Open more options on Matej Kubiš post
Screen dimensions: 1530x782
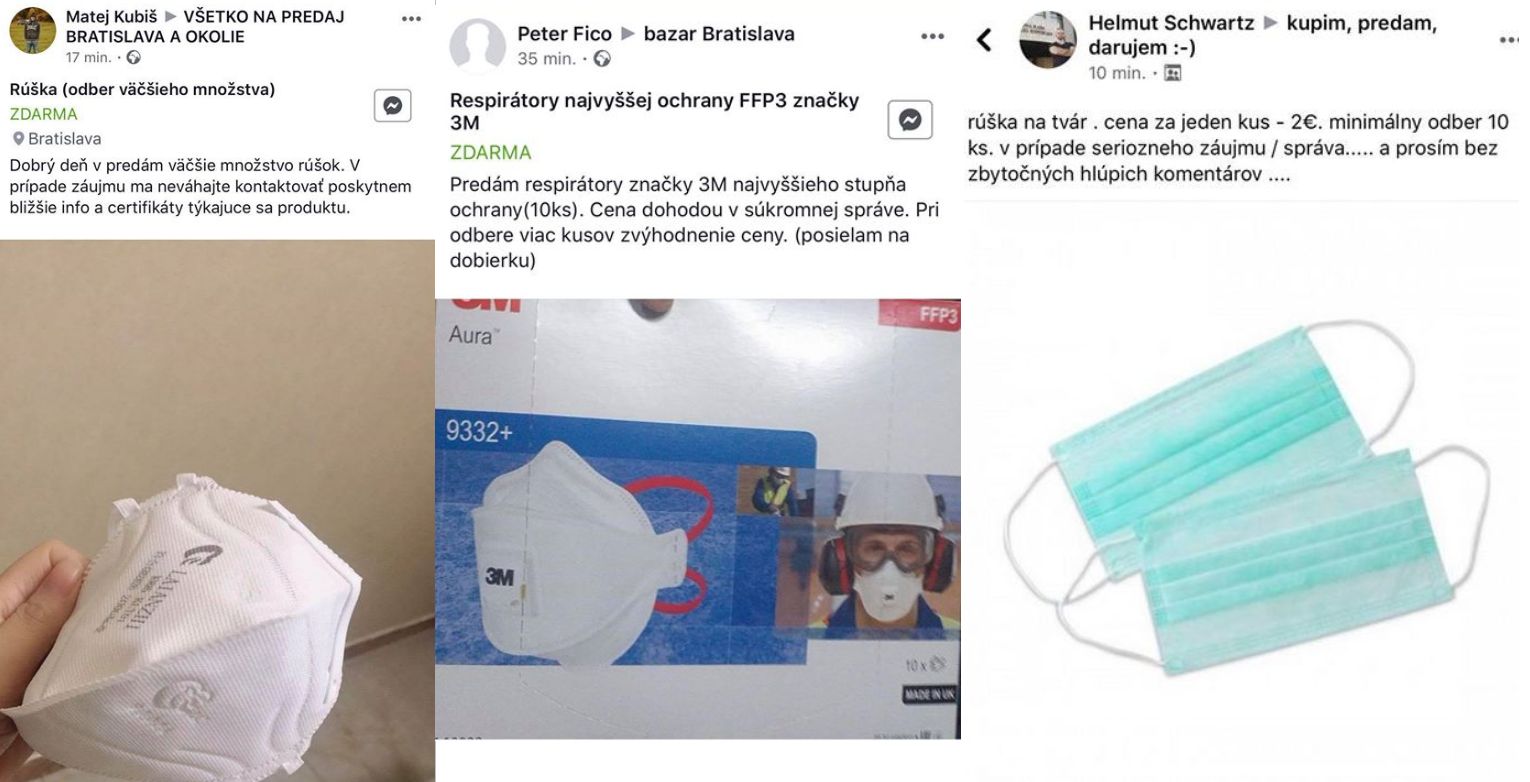[x=411, y=19]
